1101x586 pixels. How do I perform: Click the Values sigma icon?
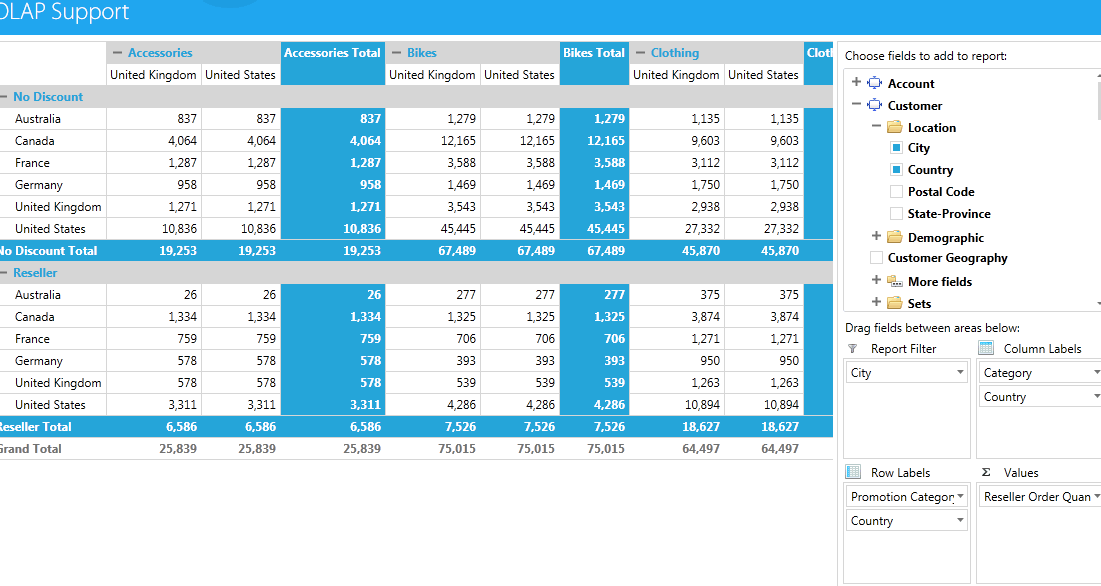click(x=986, y=472)
